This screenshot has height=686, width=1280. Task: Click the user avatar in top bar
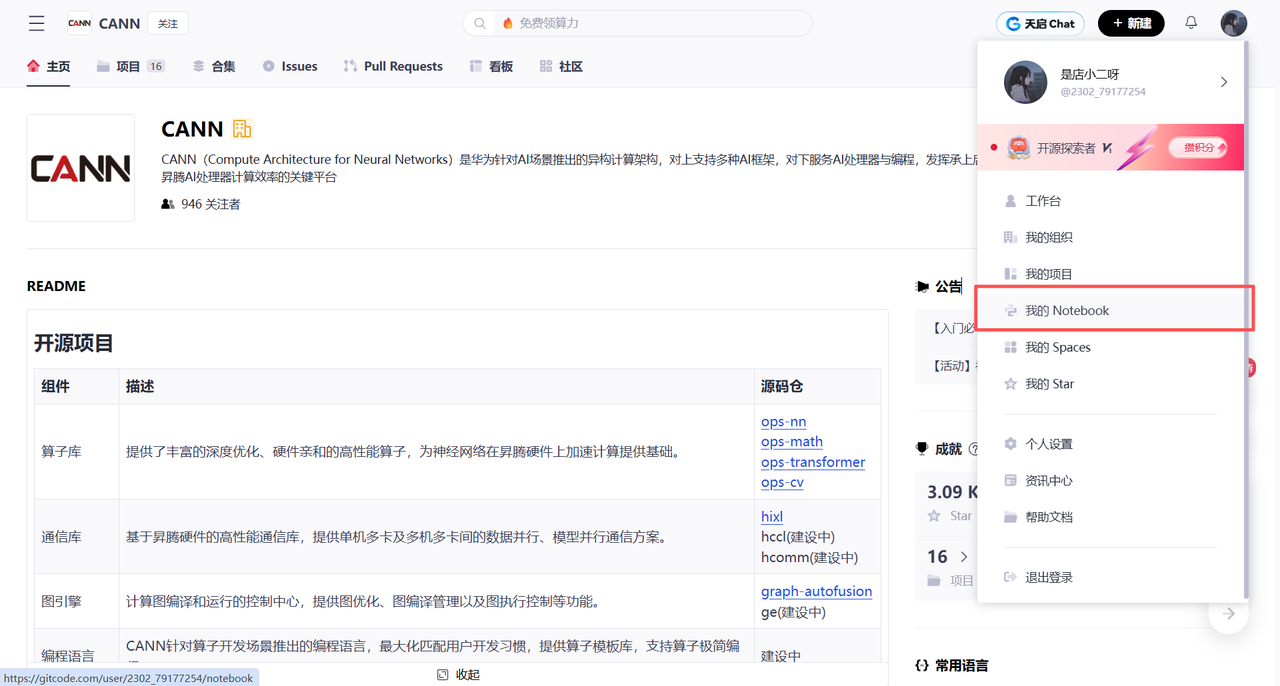[1233, 23]
